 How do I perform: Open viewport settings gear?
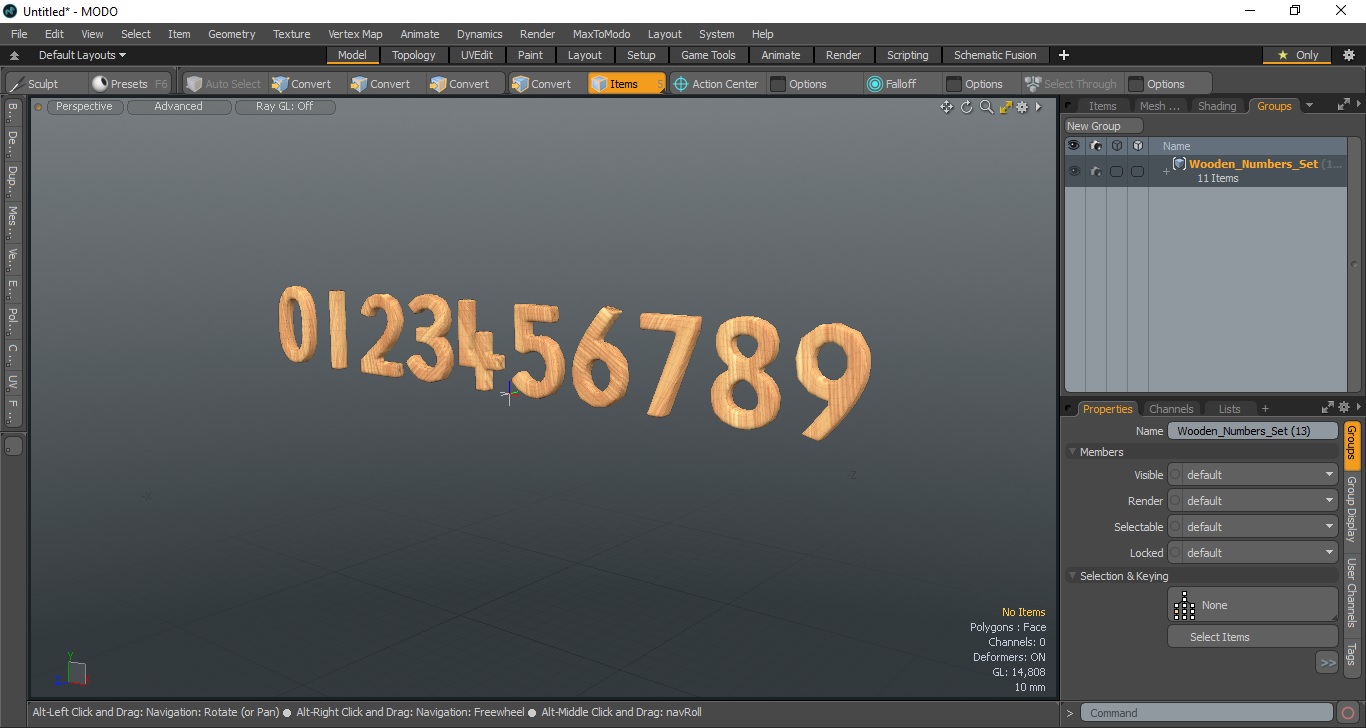tap(1022, 107)
